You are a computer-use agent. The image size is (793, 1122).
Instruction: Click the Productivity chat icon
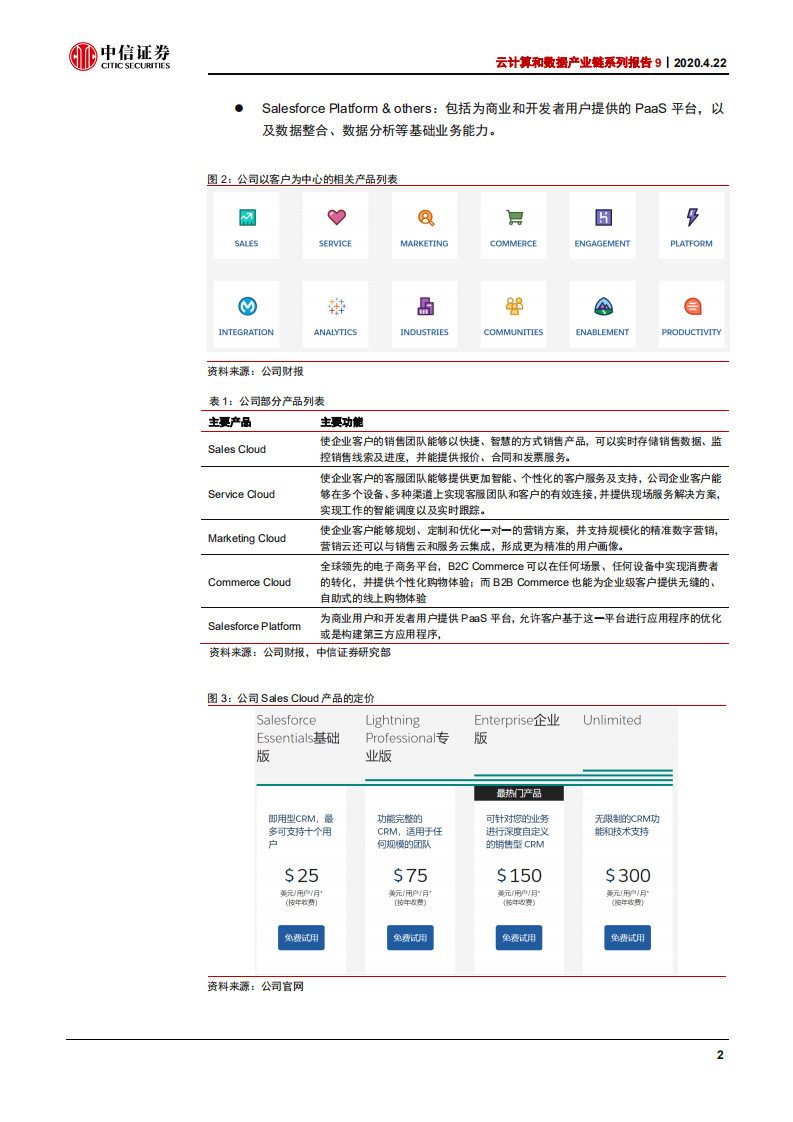(x=692, y=306)
